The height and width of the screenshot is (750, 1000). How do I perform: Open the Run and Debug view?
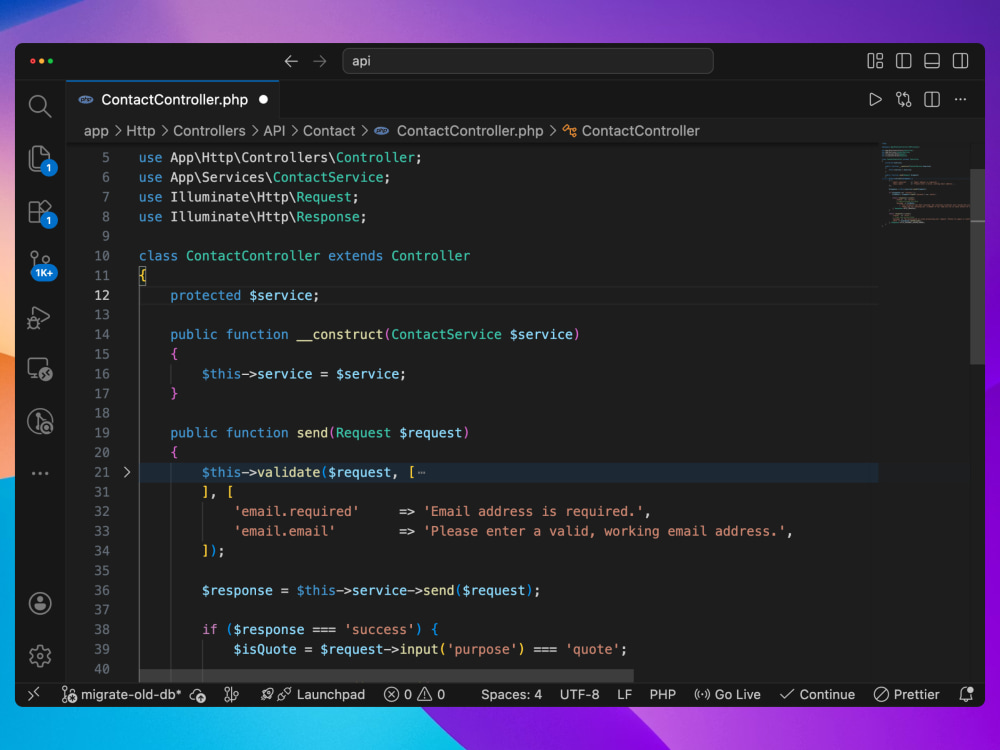coord(39,318)
